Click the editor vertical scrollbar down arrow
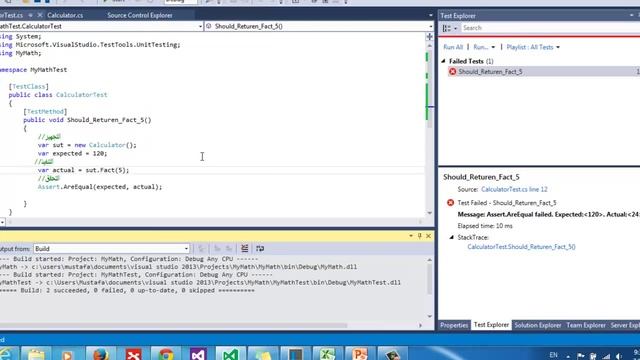The width and height of the screenshot is (640, 360). 429,213
